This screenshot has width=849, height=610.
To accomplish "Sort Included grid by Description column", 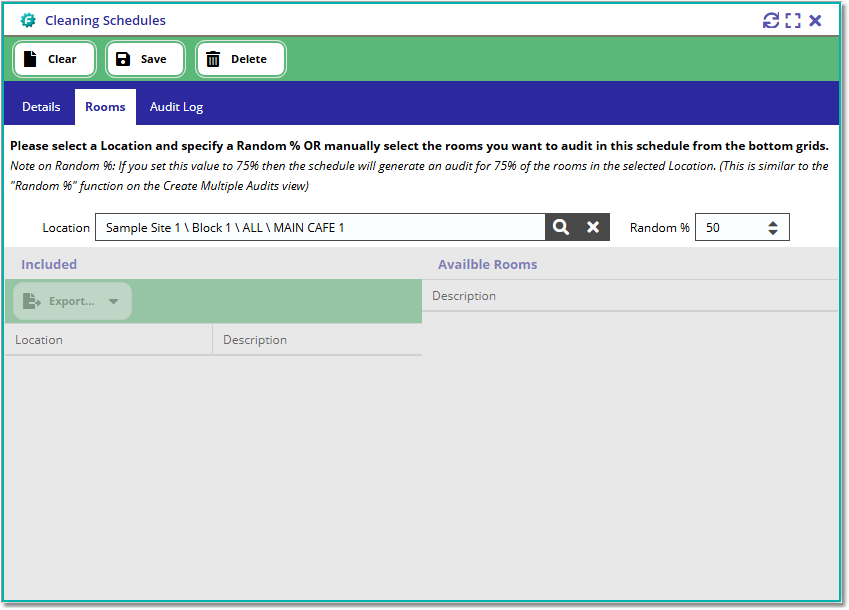I will tap(317, 340).
